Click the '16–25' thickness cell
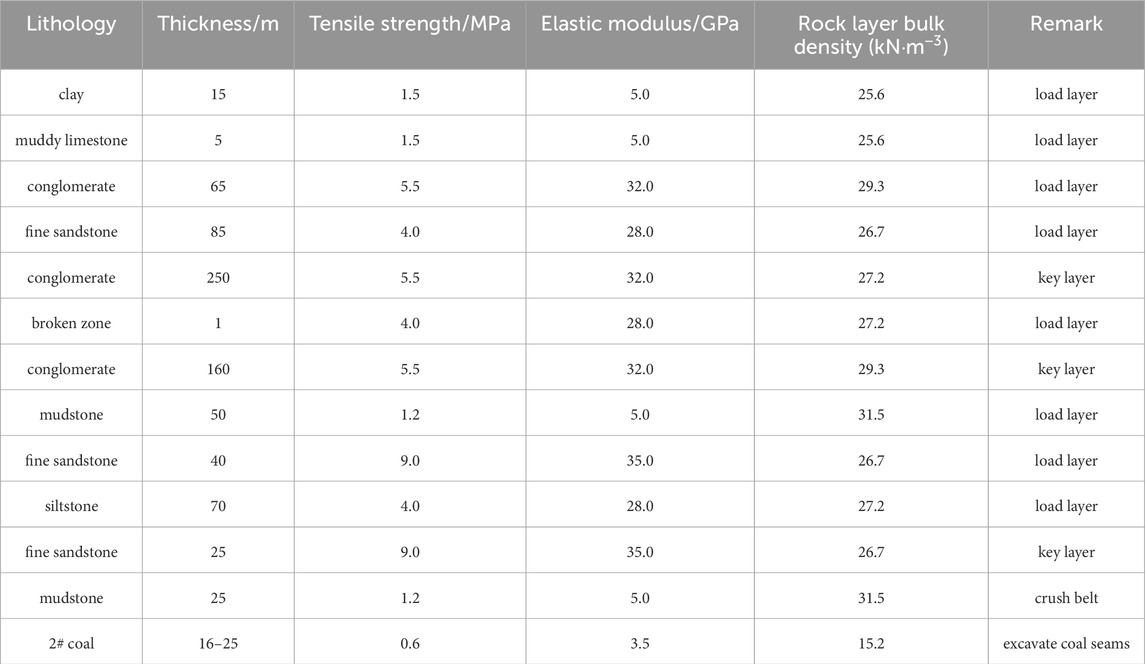Screen dimensions: 1145x664 218,644
